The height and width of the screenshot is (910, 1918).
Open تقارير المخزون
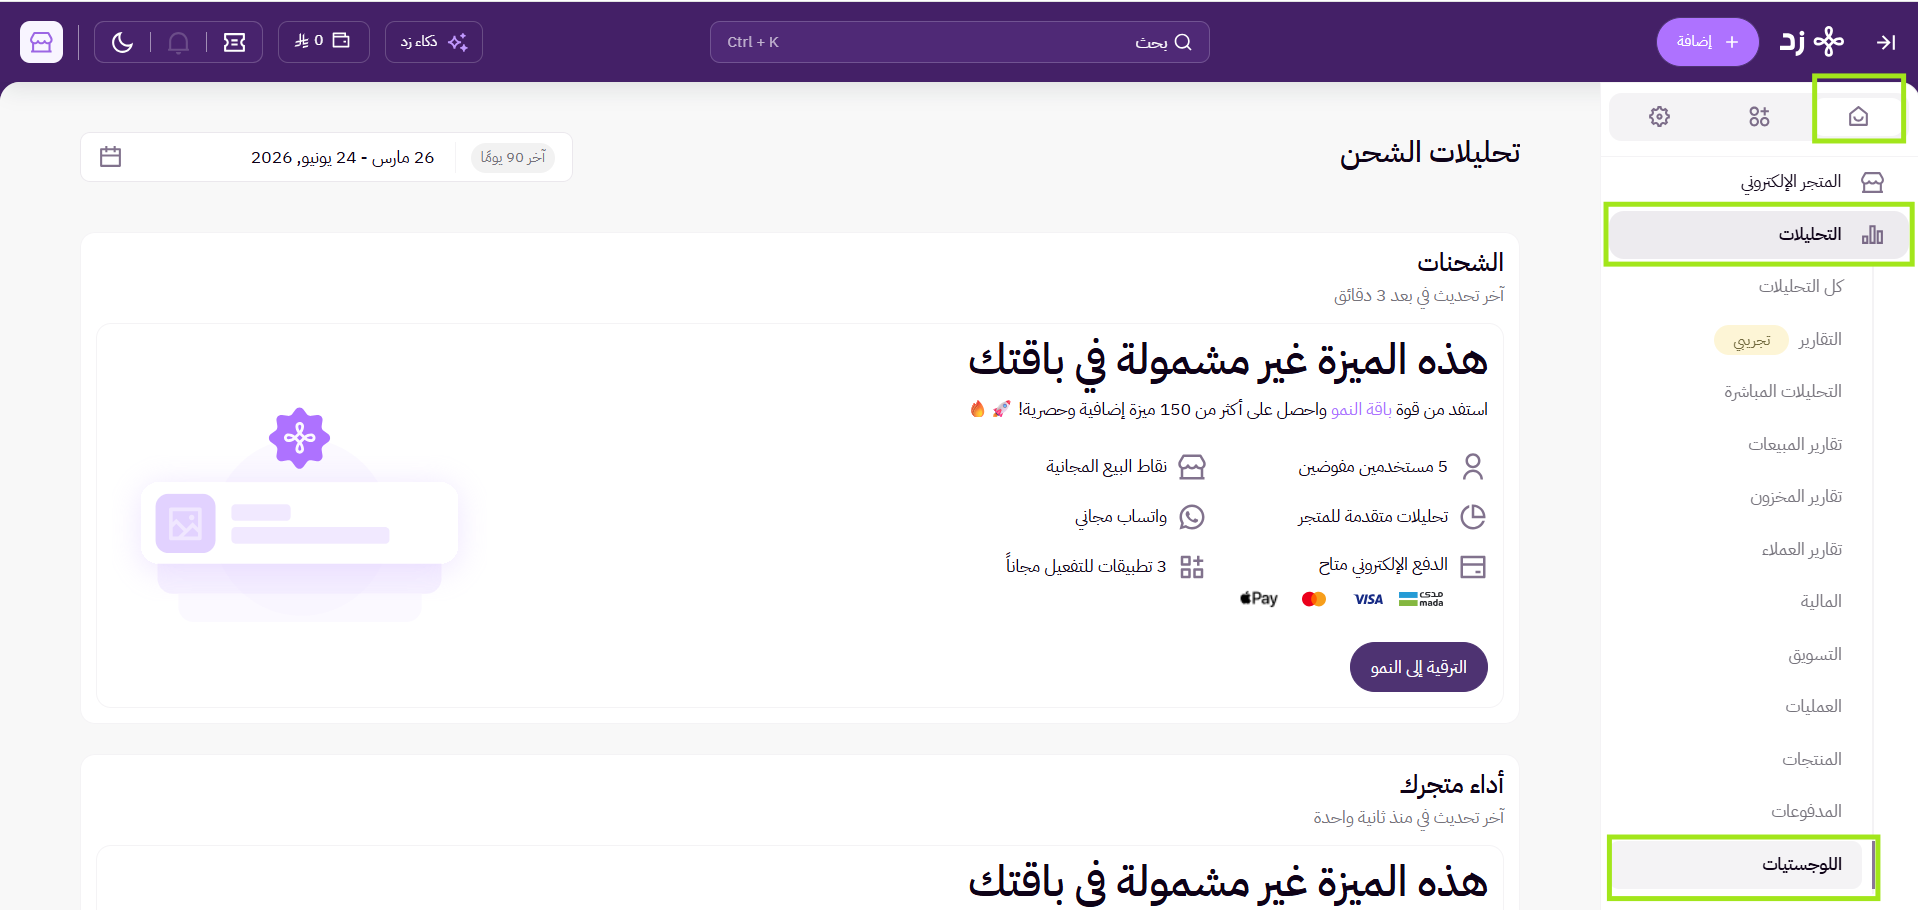click(x=1795, y=497)
